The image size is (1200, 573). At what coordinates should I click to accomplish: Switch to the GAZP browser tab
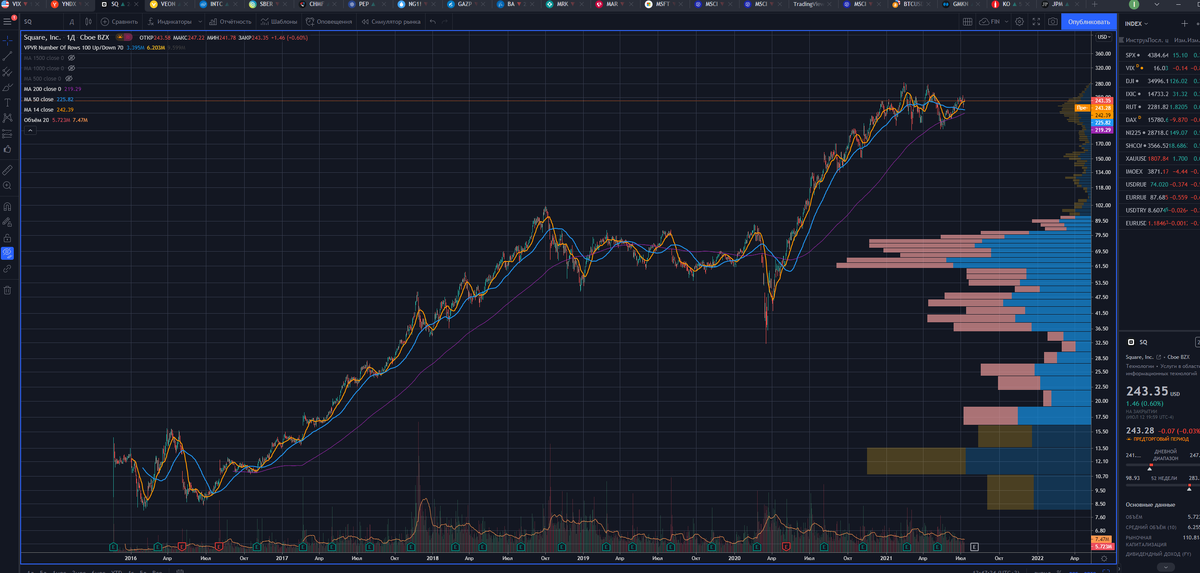tap(466, 4)
